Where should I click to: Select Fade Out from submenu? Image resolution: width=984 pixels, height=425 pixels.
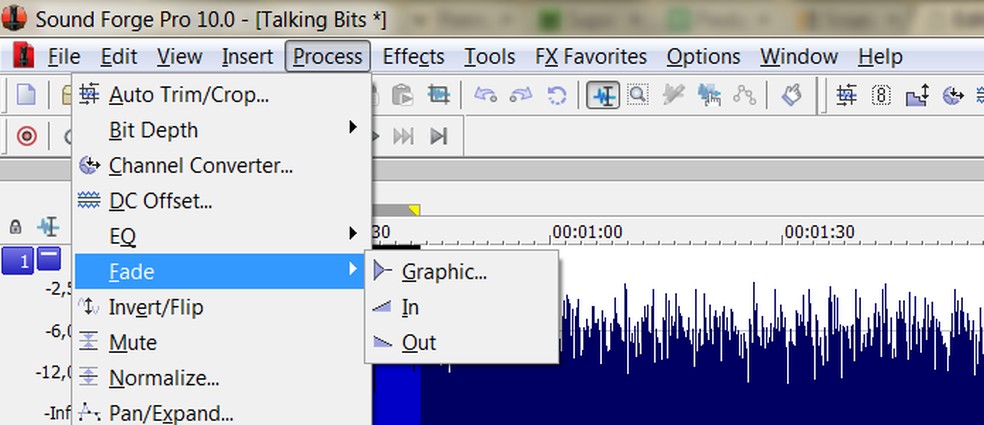point(461,342)
